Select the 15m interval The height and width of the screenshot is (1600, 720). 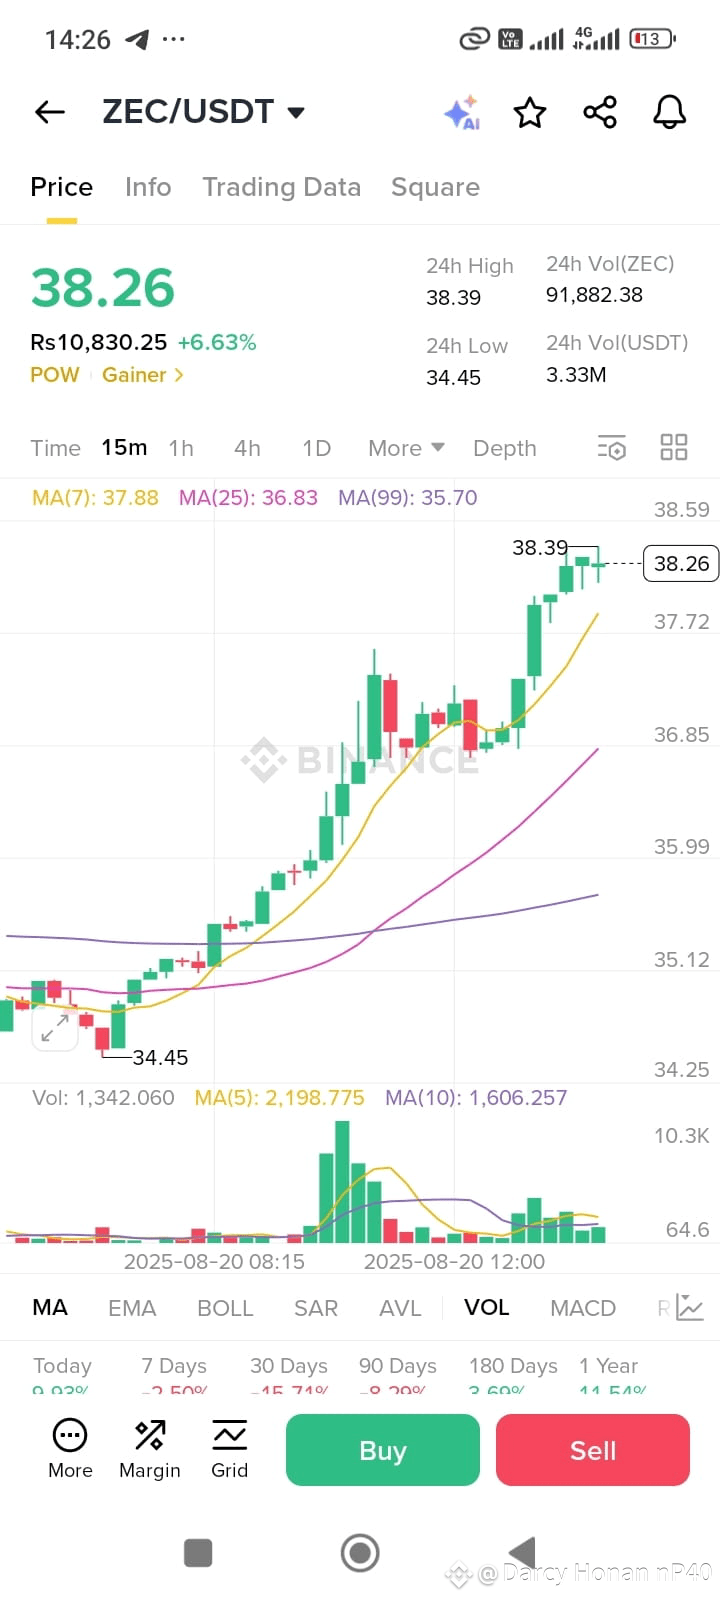pyautogui.click(x=124, y=448)
